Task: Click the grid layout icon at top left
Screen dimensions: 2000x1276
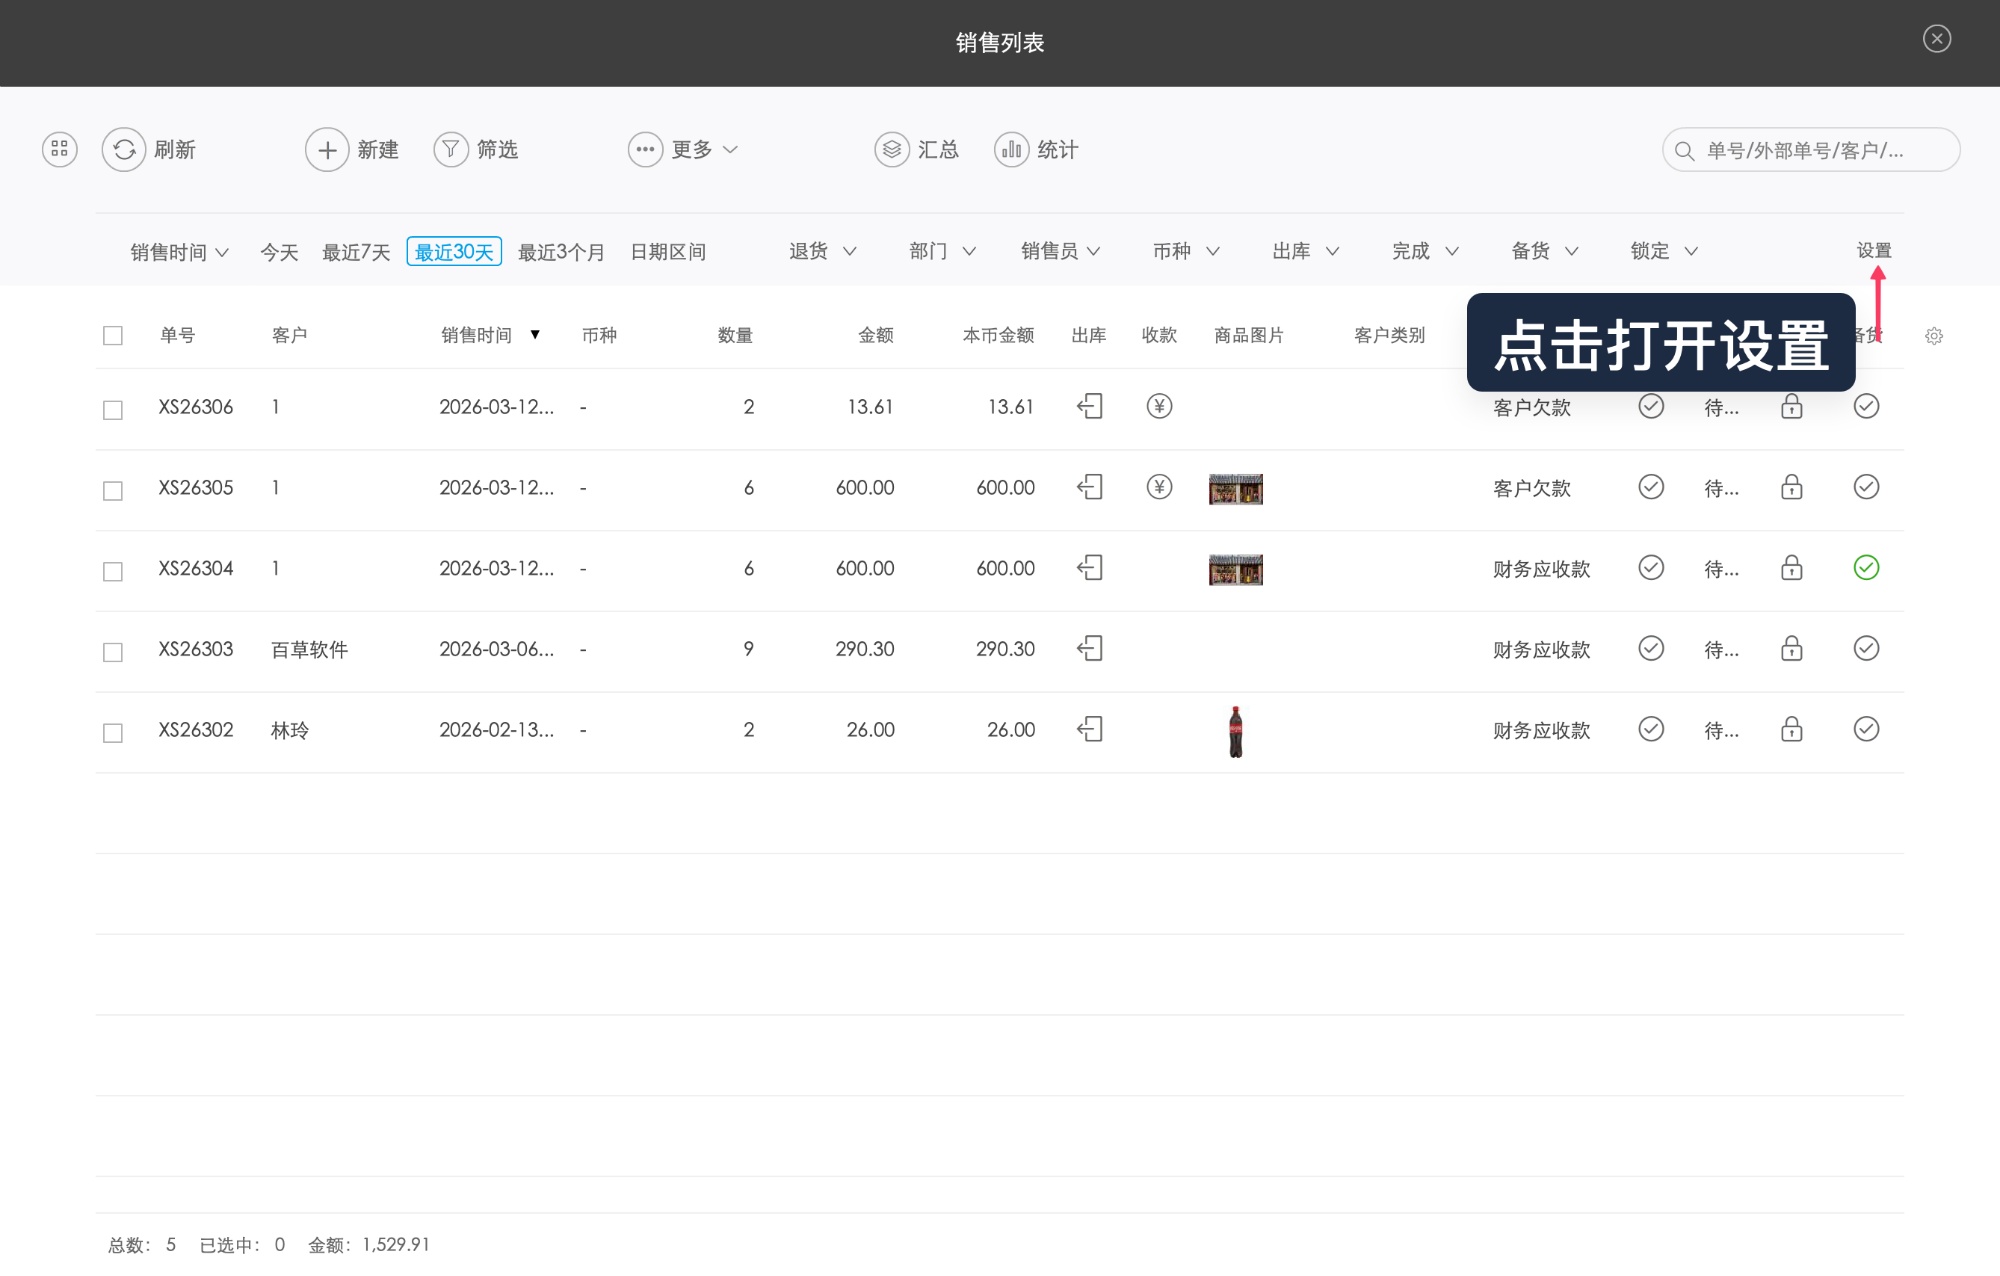Action: (58, 149)
